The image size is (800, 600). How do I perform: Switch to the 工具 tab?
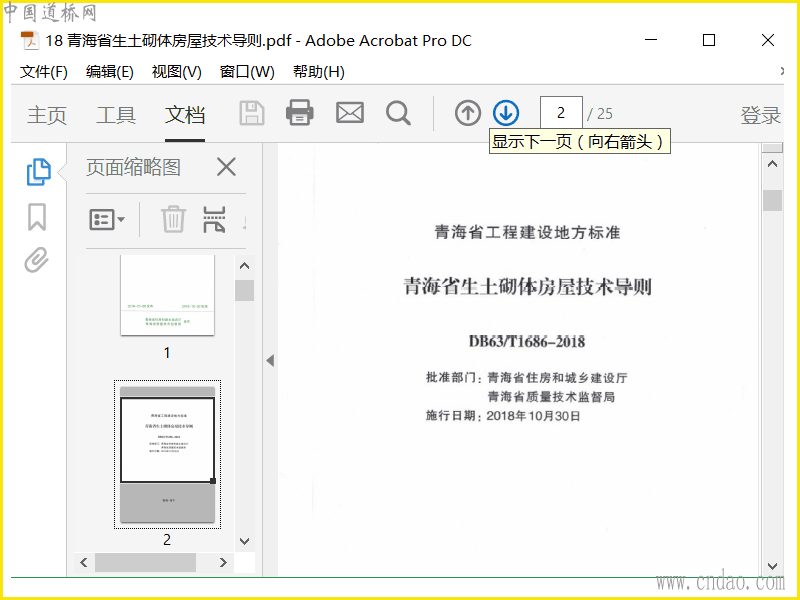(116, 115)
